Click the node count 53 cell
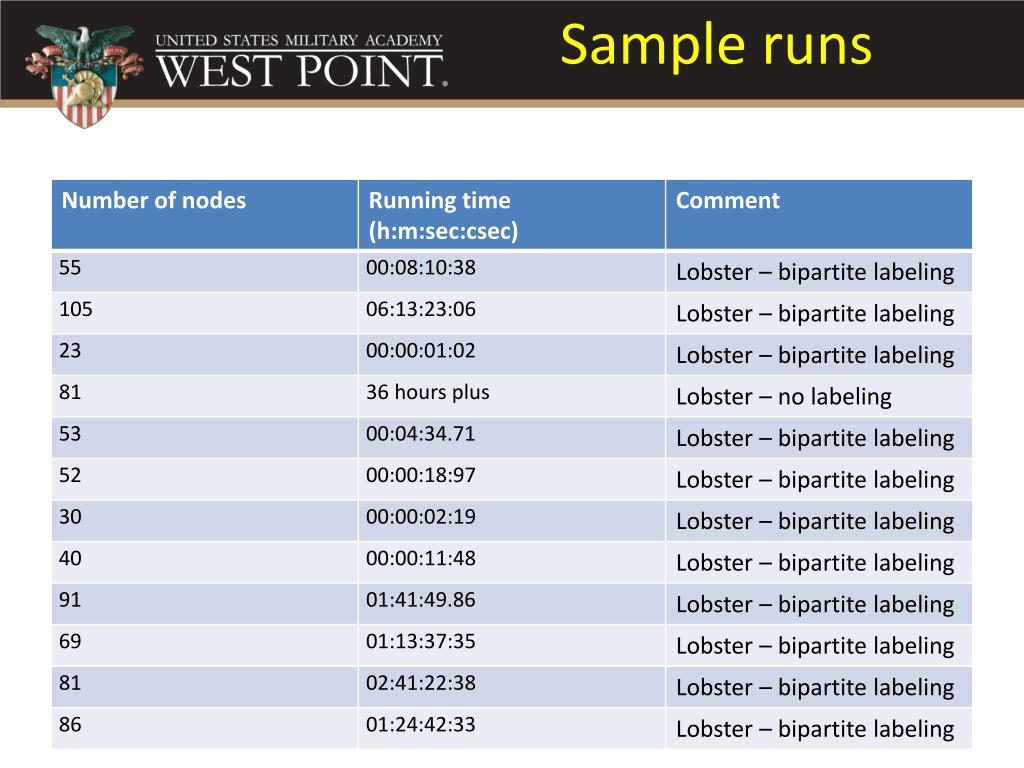 (x=205, y=438)
